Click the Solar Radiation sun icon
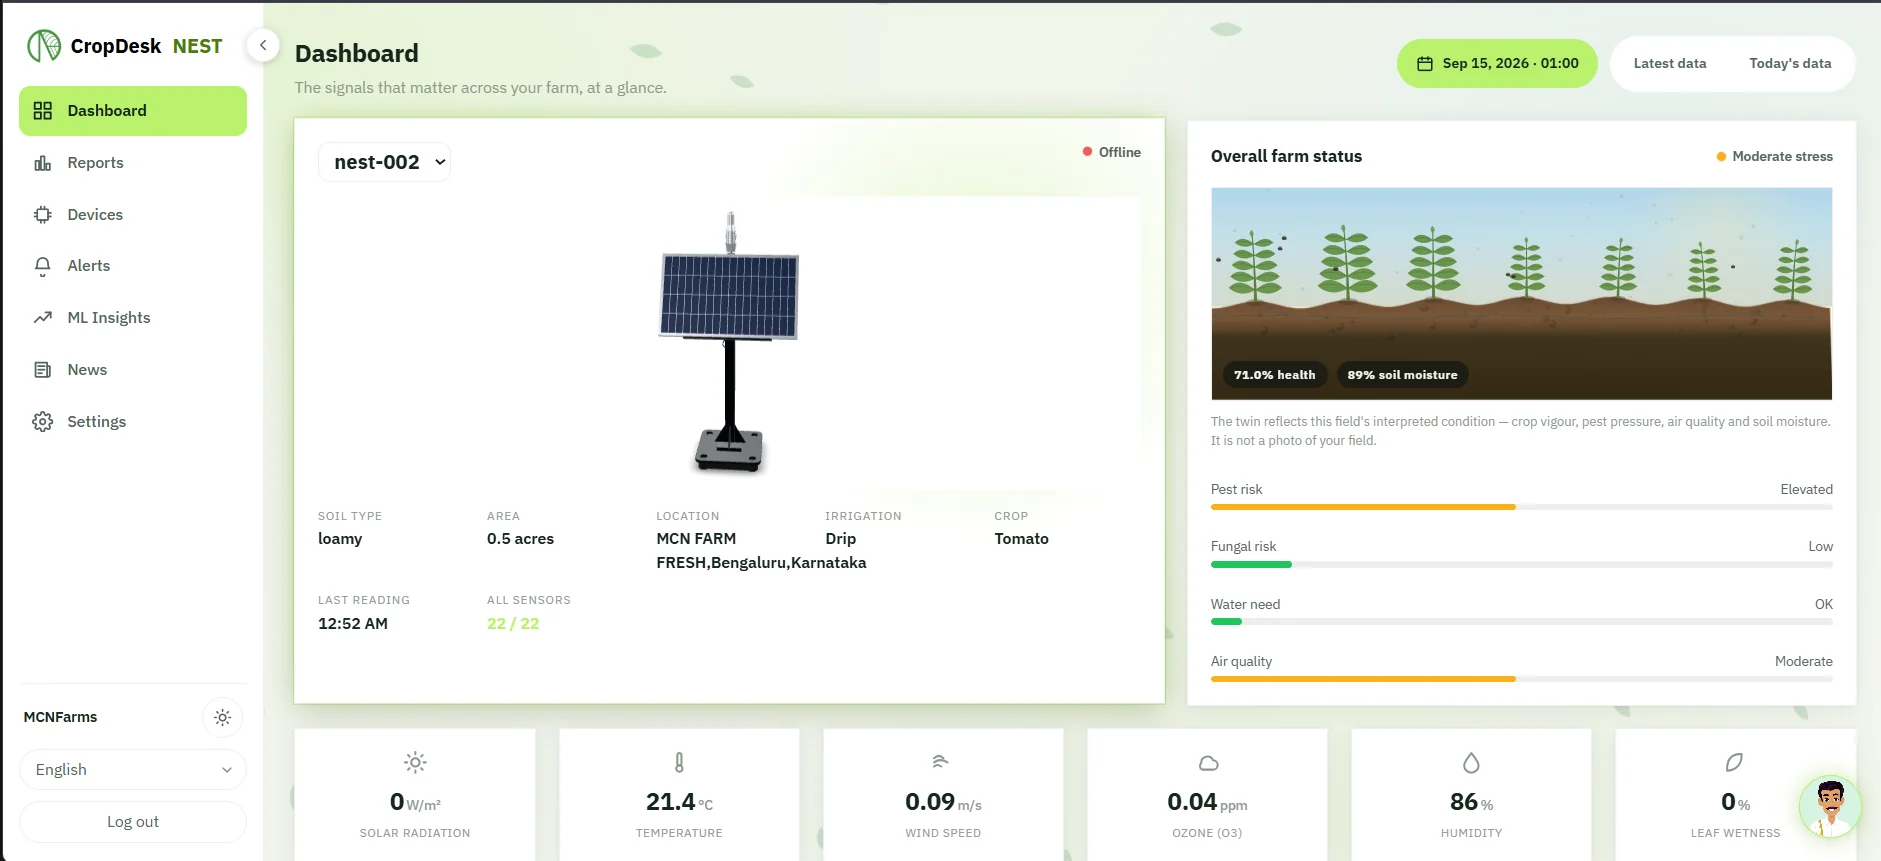 (415, 763)
